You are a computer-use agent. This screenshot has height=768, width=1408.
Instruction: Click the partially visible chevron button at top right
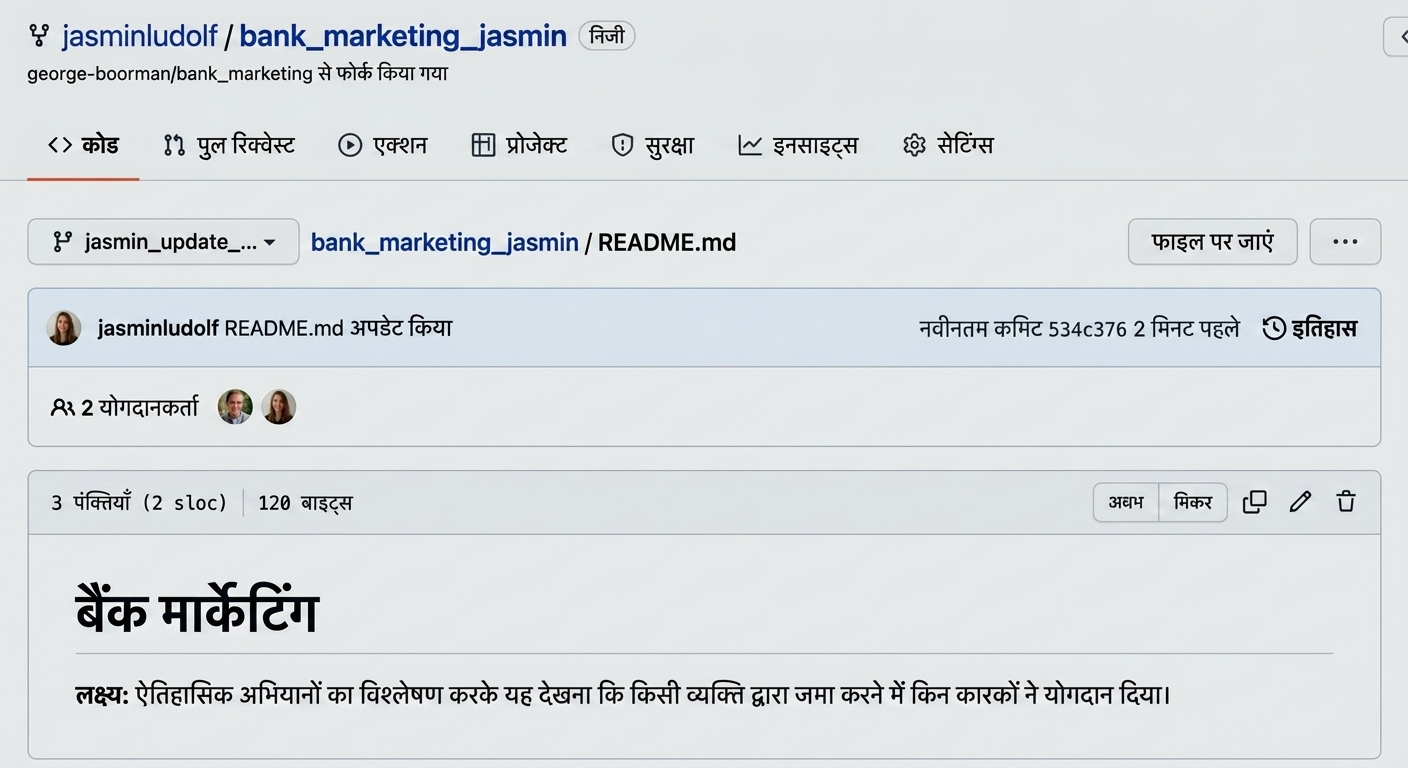(1397, 37)
